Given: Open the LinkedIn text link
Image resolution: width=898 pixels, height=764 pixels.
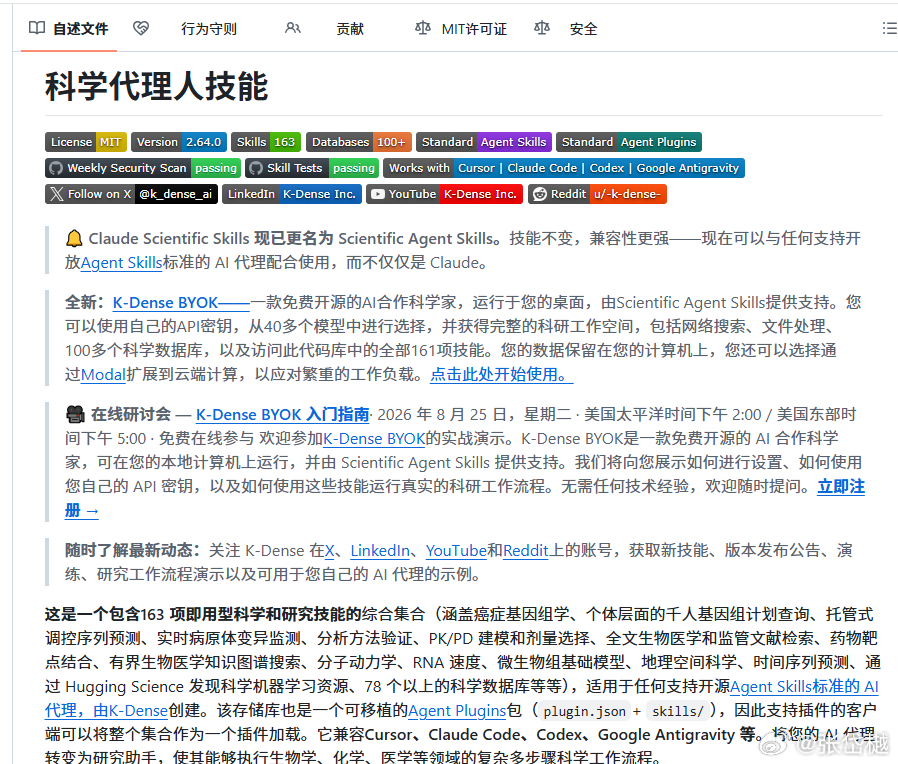Looking at the screenshot, I should point(380,550).
